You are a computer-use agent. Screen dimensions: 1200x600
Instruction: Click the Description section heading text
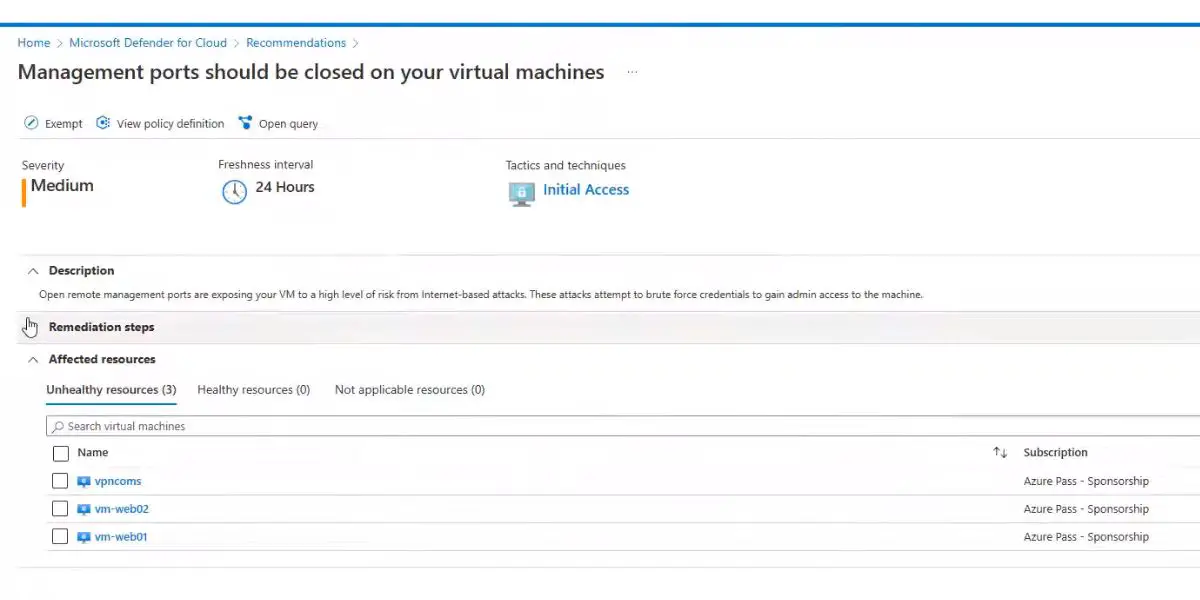coord(81,271)
